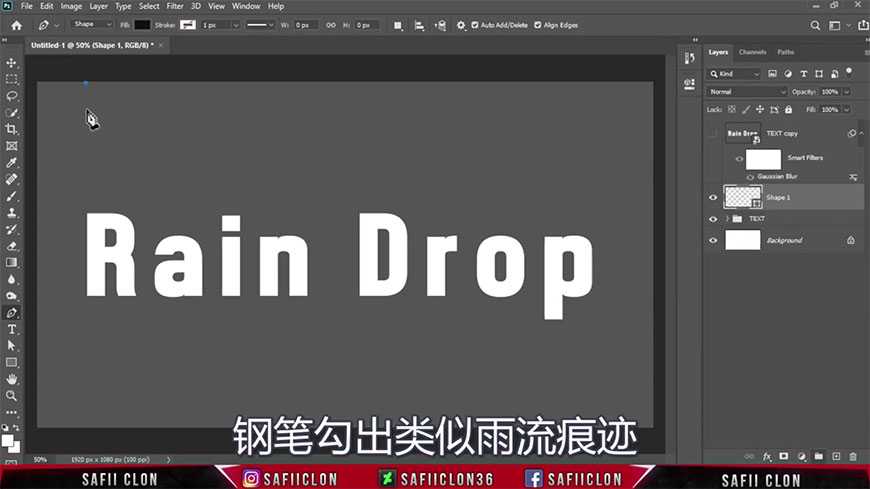Click the foreground color swatch
The image size is (870, 489).
coord(7,441)
